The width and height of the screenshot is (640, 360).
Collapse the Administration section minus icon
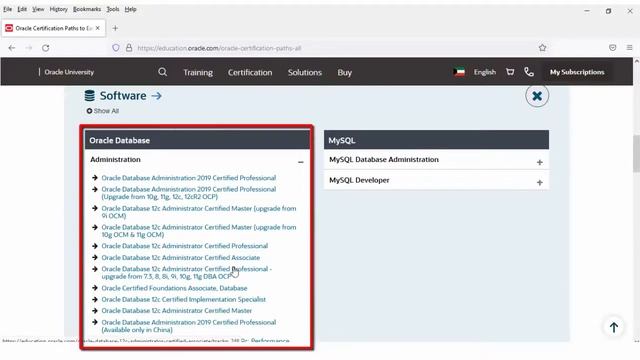[x=300, y=162]
